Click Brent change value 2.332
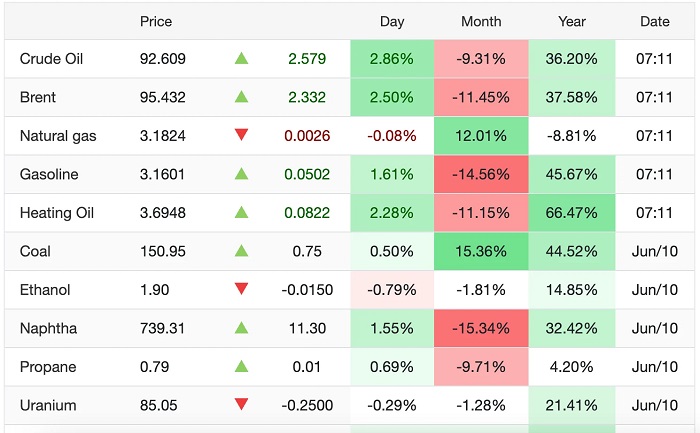Screen dimensions: 700x433 click(307, 97)
